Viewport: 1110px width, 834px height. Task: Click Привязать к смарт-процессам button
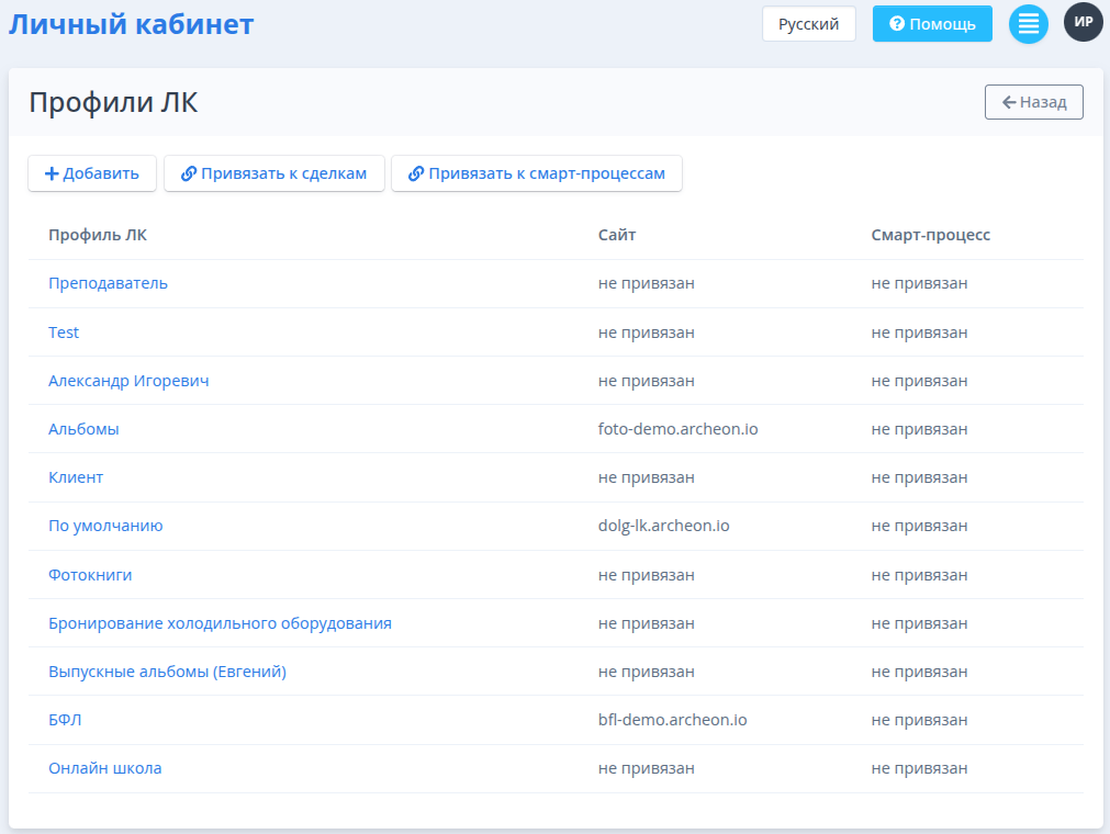[536, 173]
